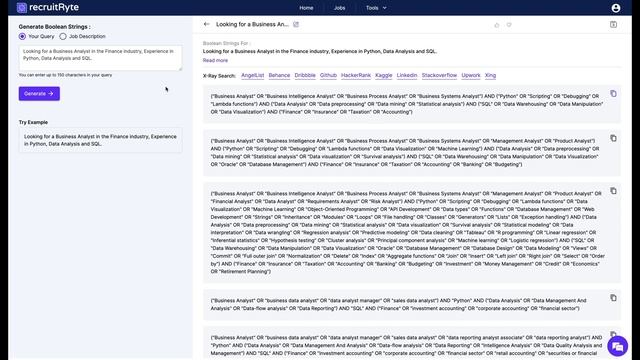Open Dribbble X-Ray search

[x=305, y=76]
